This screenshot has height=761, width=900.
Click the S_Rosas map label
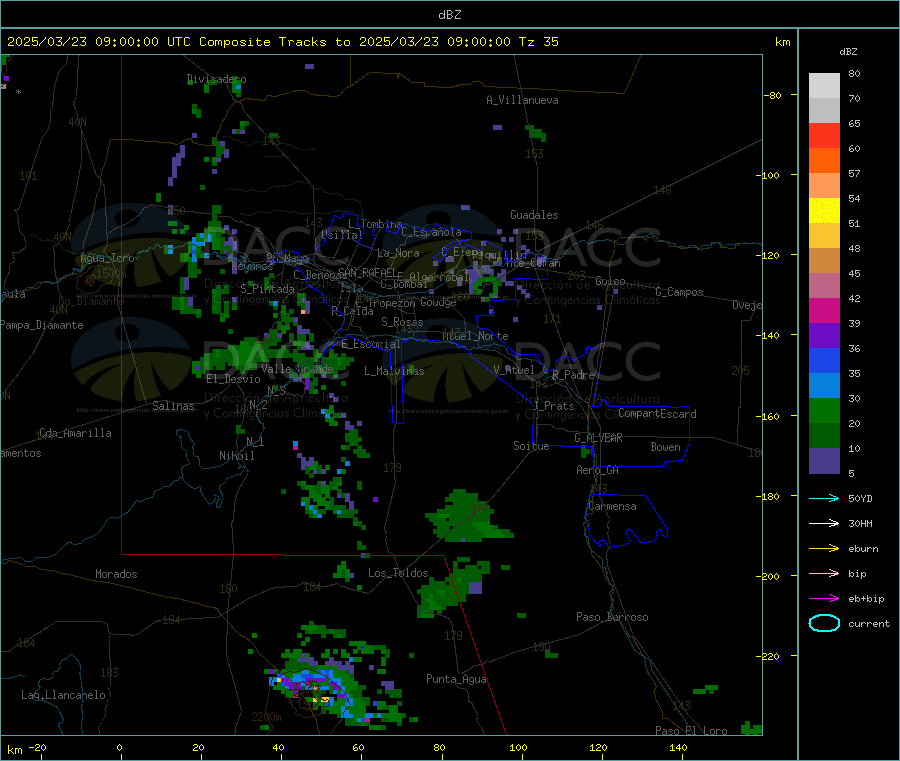(402, 322)
